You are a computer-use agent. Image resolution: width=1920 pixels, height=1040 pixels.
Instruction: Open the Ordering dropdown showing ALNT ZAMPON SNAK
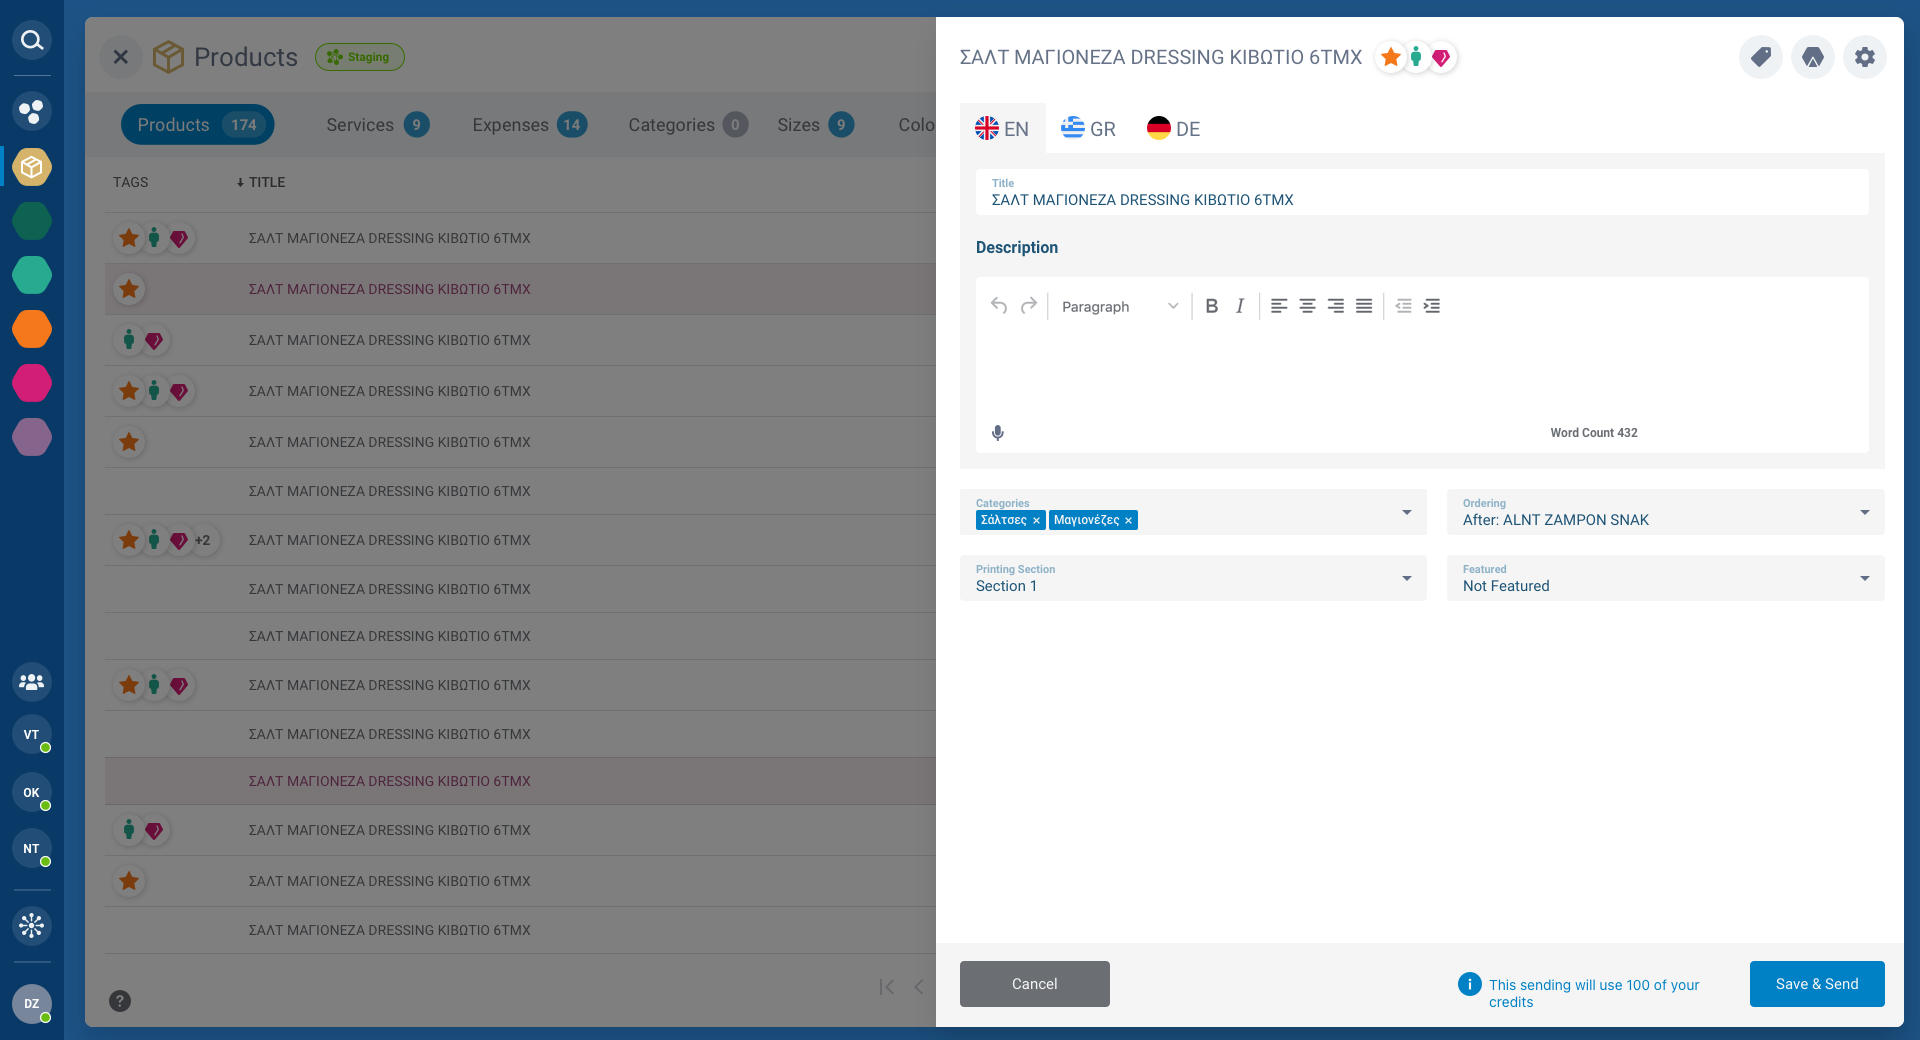point(1864,512)
